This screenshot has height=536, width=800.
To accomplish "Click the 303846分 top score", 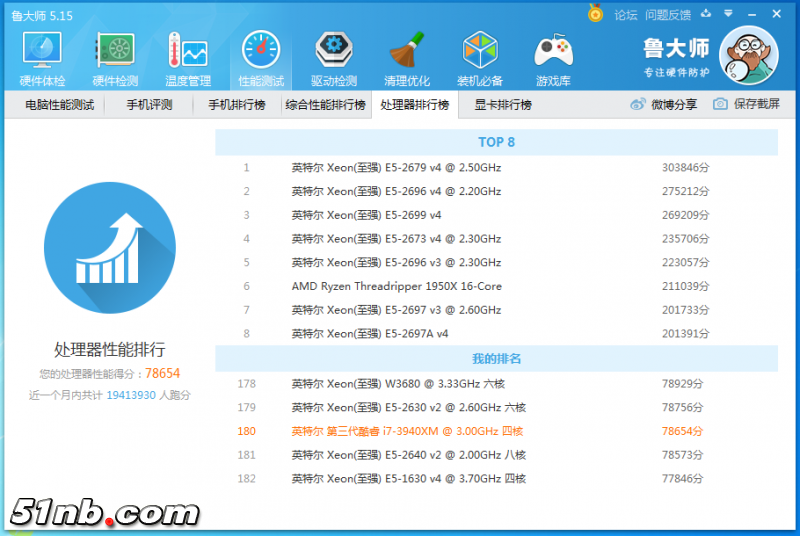I will point(685,168).
